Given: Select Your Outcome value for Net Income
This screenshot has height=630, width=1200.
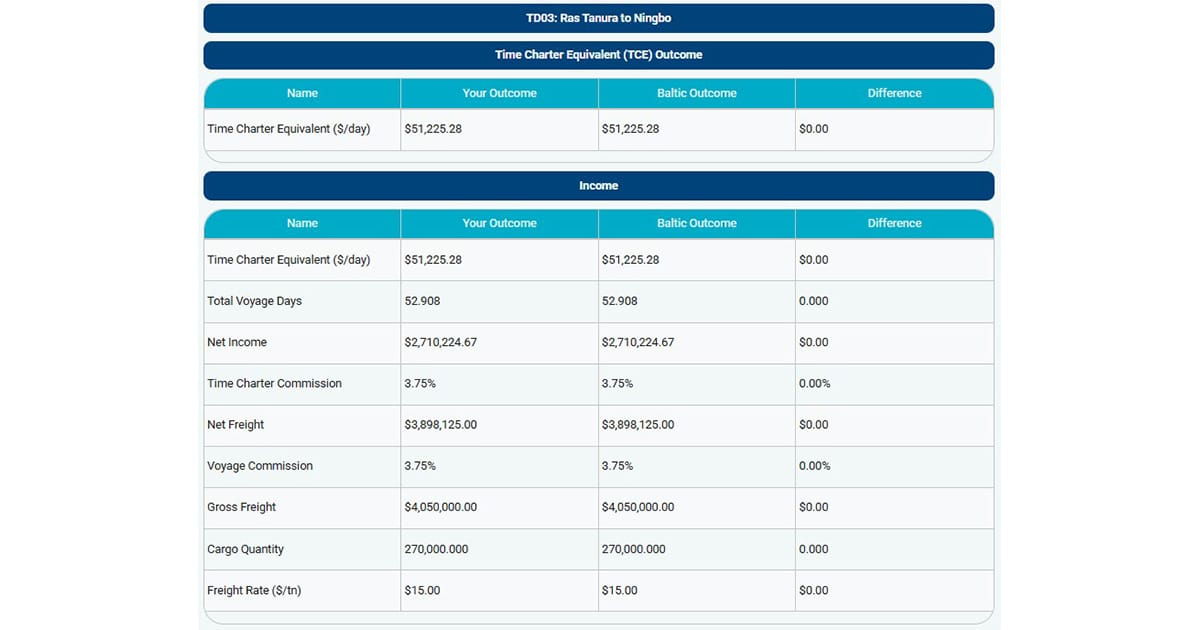Looking at the screenshot, I should [x=441, y=342].
